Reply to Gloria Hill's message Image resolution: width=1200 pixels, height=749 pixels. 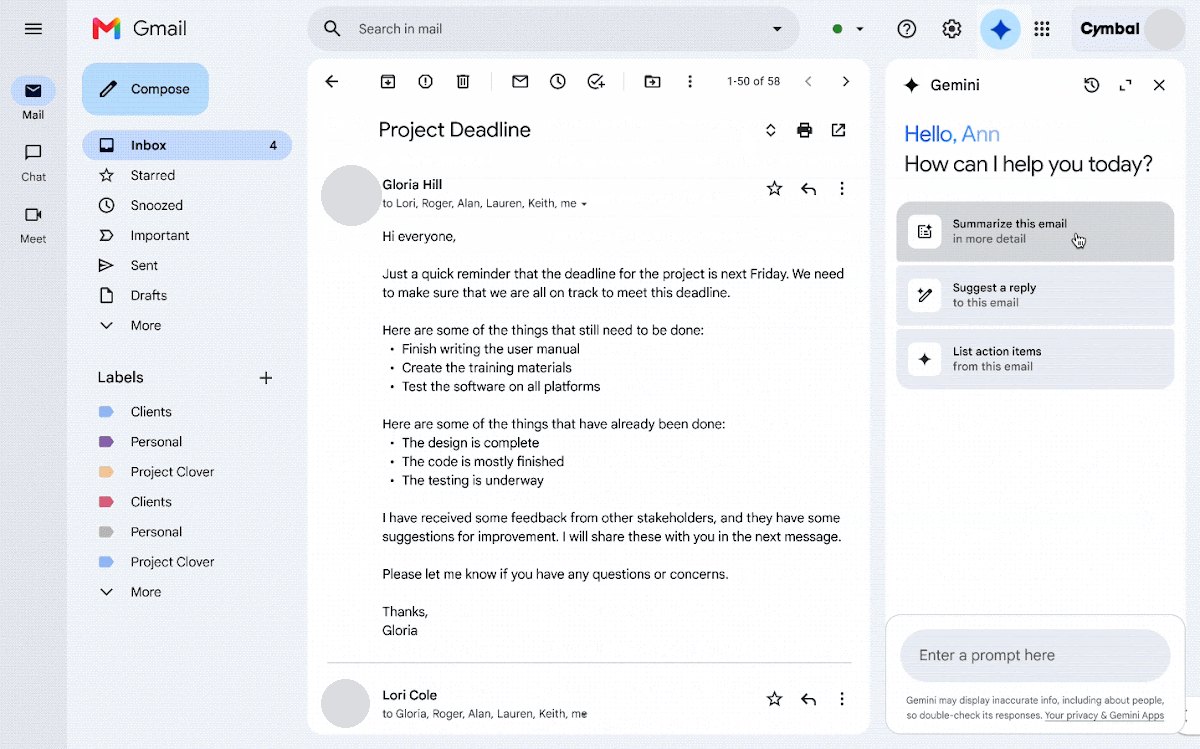click(809, 188)
